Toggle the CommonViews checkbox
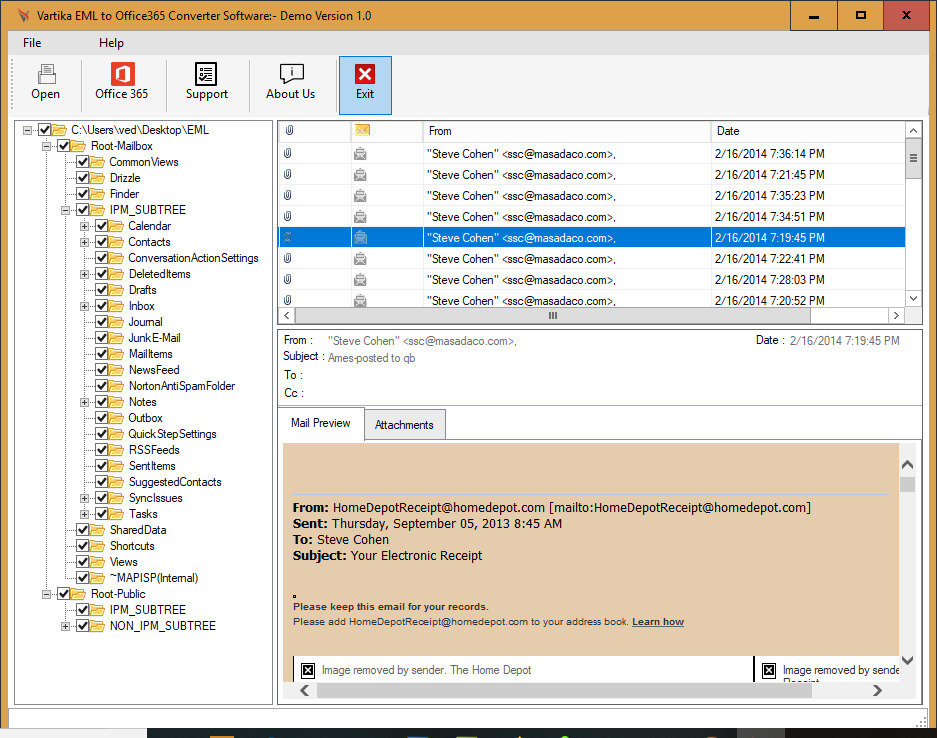 [x=82, y=162]
